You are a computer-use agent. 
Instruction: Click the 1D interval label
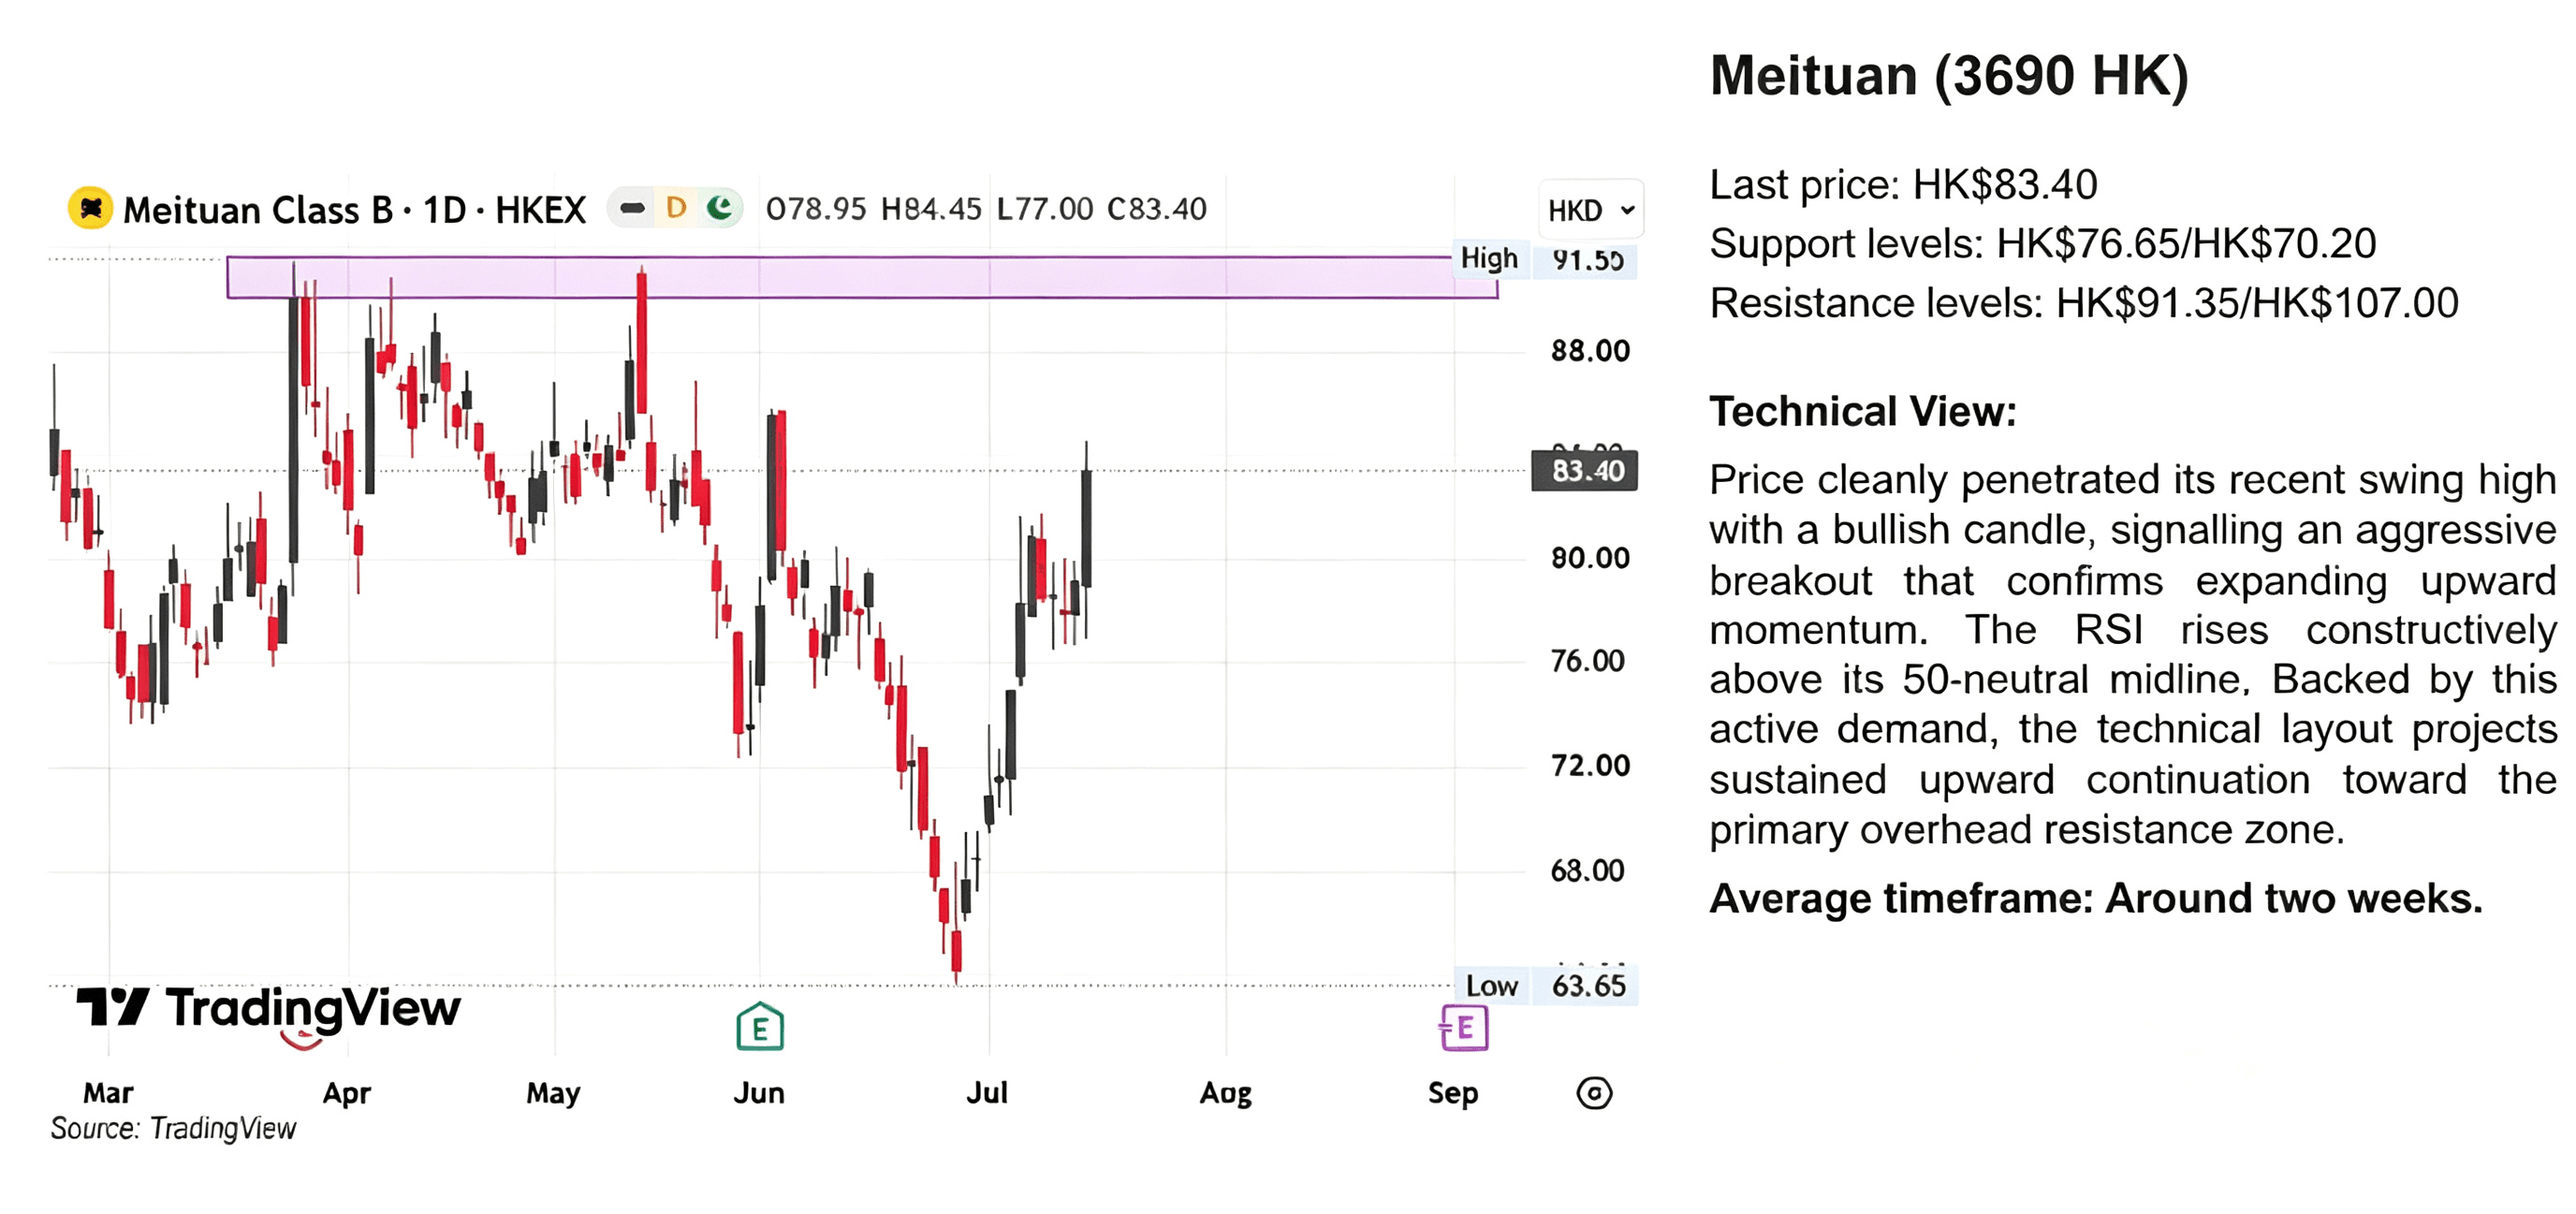tap(444, 210)
